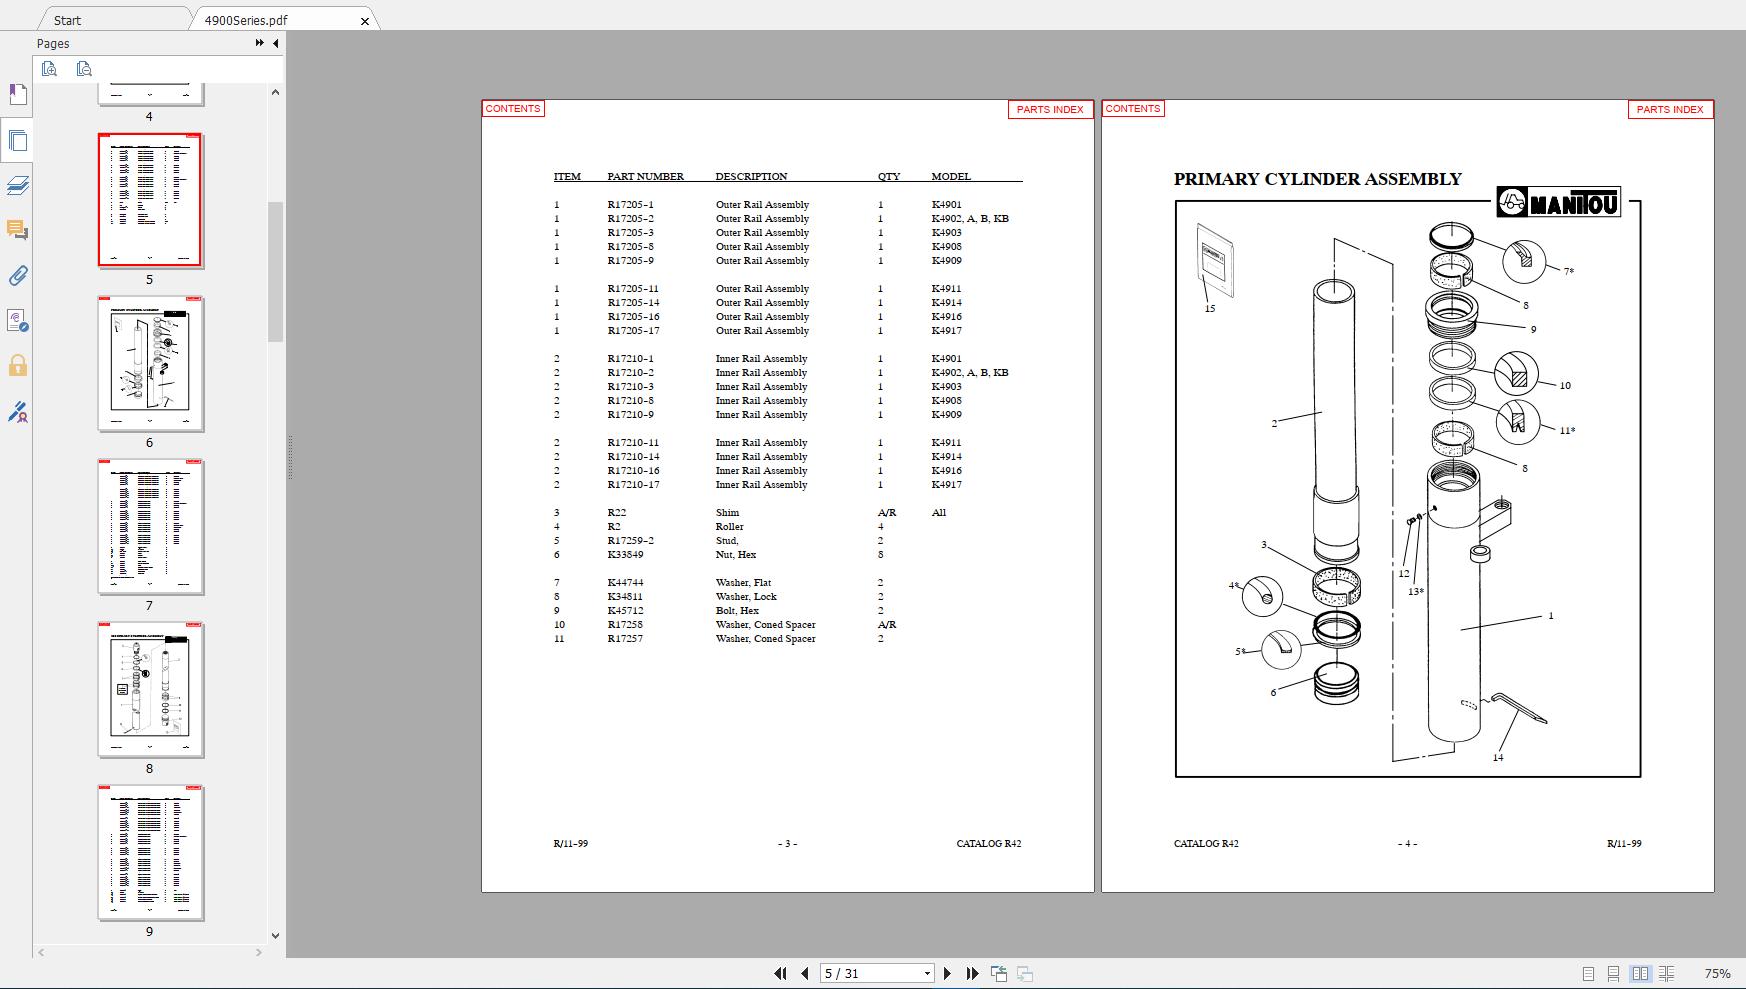Image resolution: width=1746 pixels, height=989 pixels.
Task: Jump to the last page
Action: 972,973
